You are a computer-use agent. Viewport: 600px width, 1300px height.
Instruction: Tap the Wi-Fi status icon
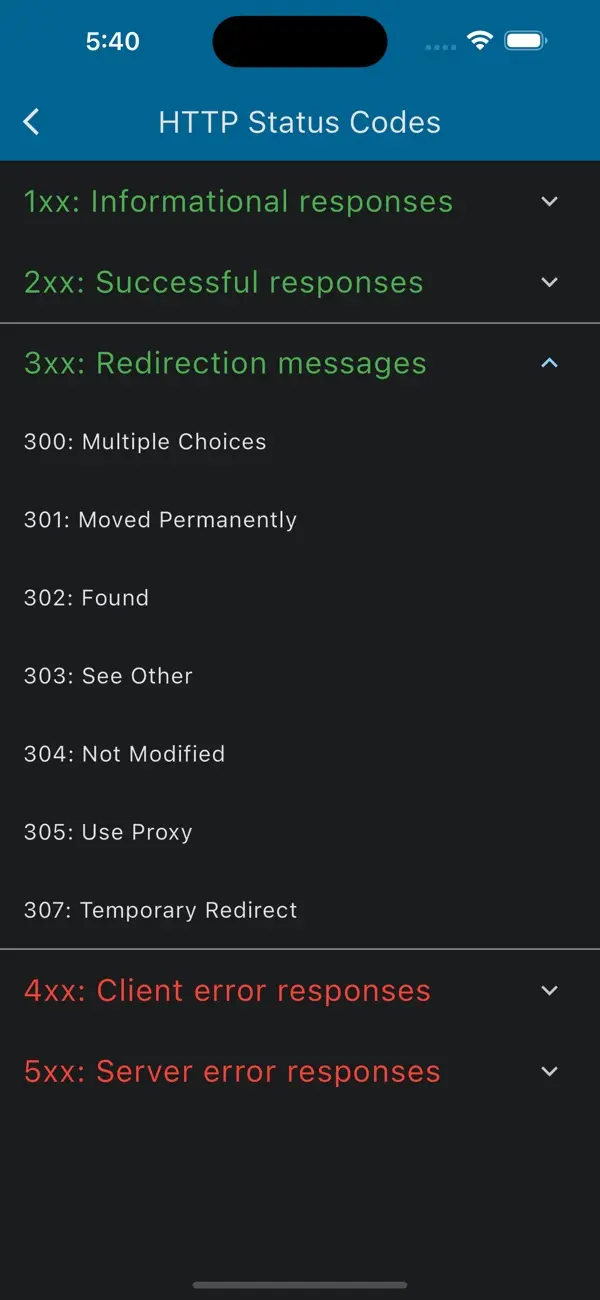coord(480,41)
